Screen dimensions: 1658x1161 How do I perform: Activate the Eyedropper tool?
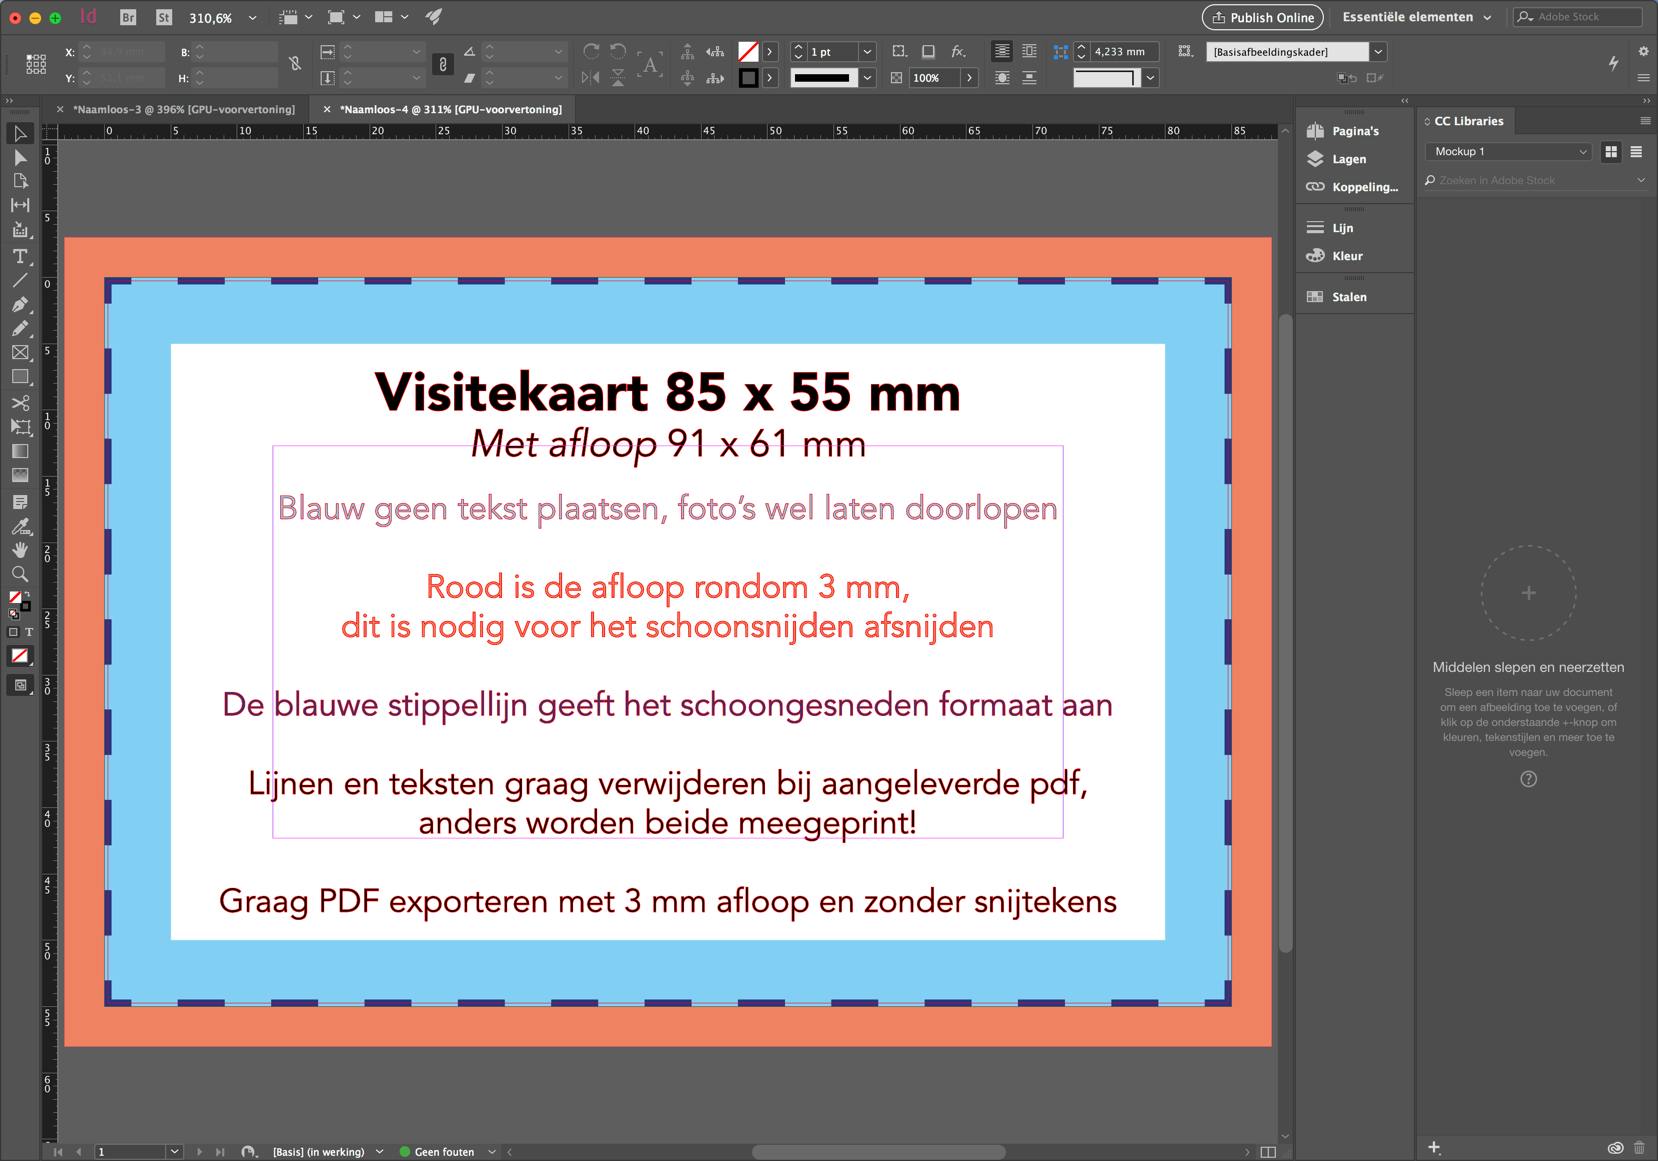pyautogui.click(x=20, y=526)
